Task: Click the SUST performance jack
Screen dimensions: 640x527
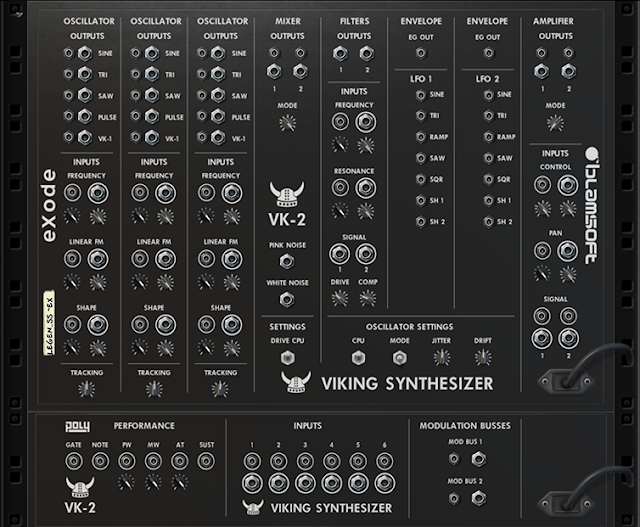Action: coord(206,461)
